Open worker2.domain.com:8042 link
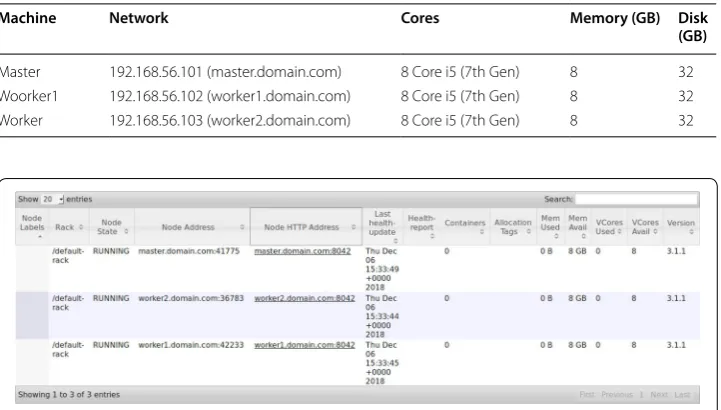Screen dimensions: 721x410 click(x=304, y=298)
